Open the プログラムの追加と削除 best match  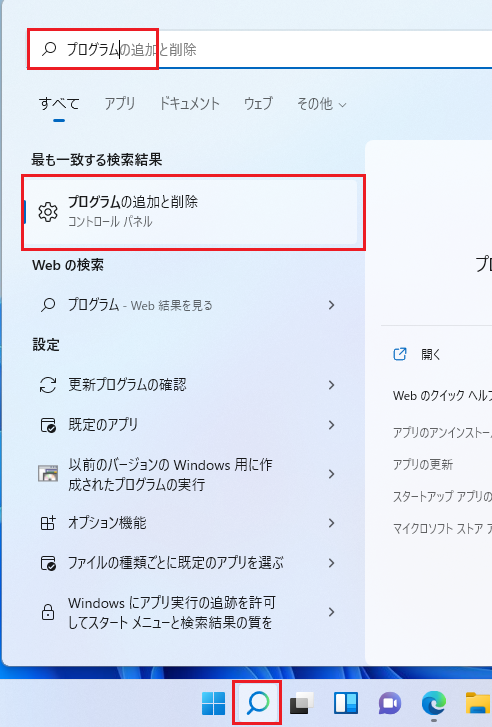click(192, 212)
